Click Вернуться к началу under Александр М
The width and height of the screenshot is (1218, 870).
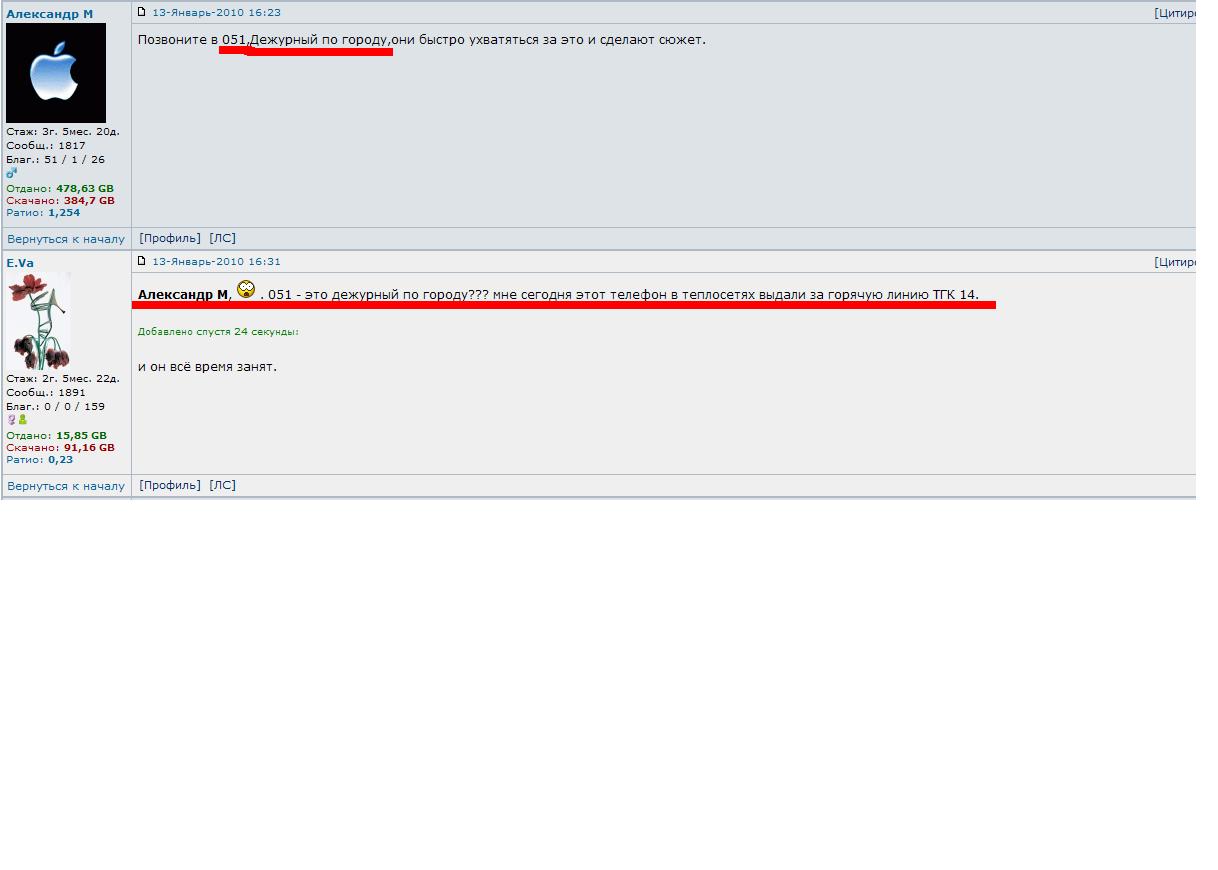tap(66, 239)
